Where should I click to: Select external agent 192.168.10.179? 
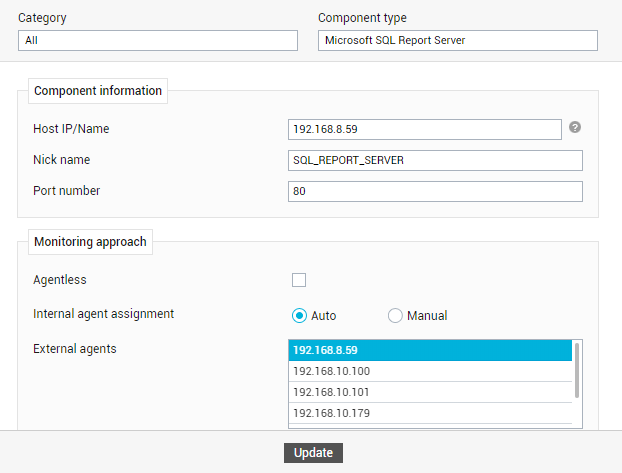tap(430, 413)
